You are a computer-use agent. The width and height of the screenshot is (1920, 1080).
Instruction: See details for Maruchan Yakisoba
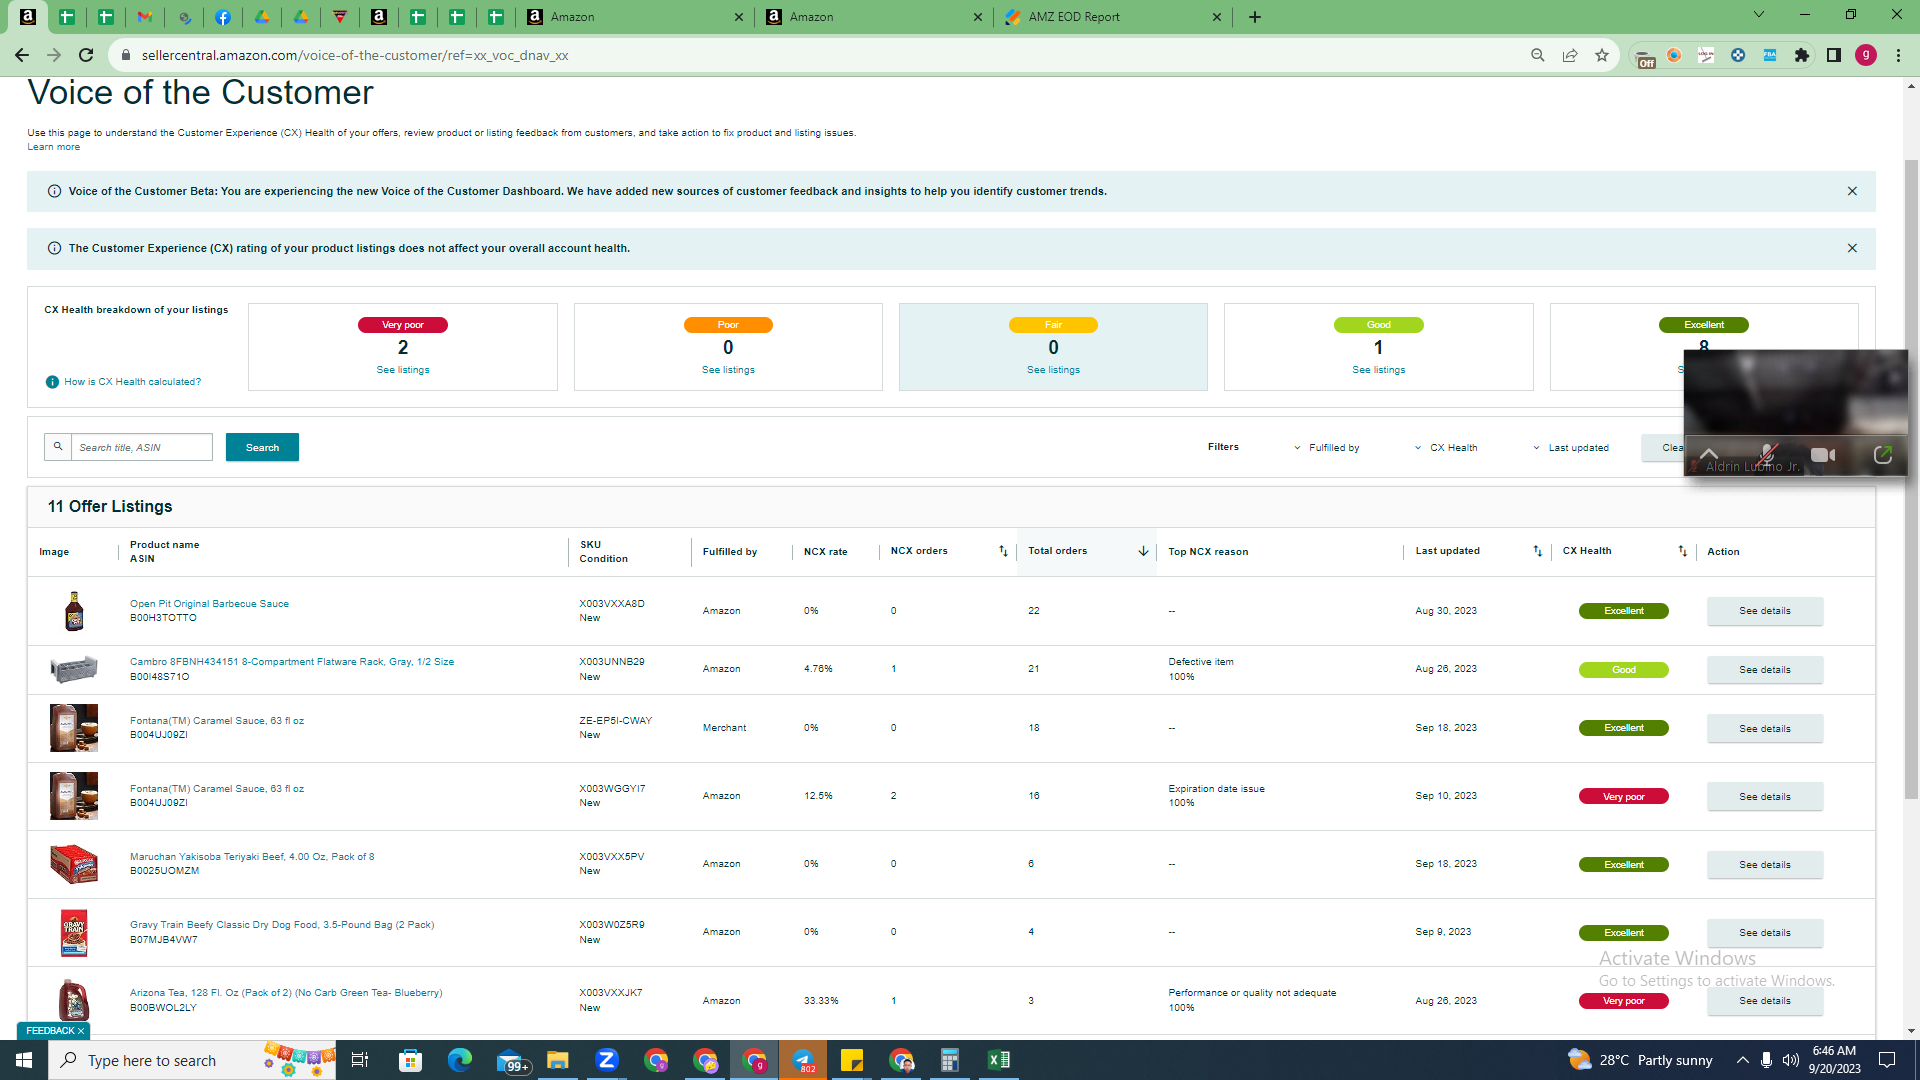(1764, 865)
